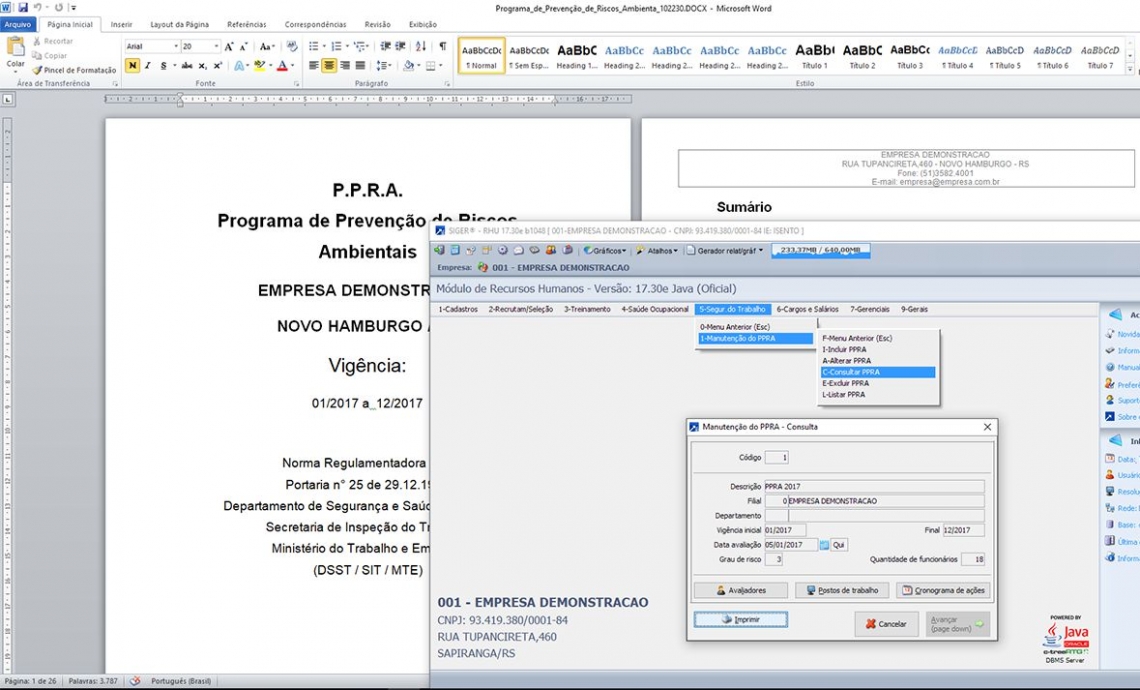The height and width of the screenshot is (690, 1140).
Task: Toggle align left in Word ribbon
Action: [313, 65]
